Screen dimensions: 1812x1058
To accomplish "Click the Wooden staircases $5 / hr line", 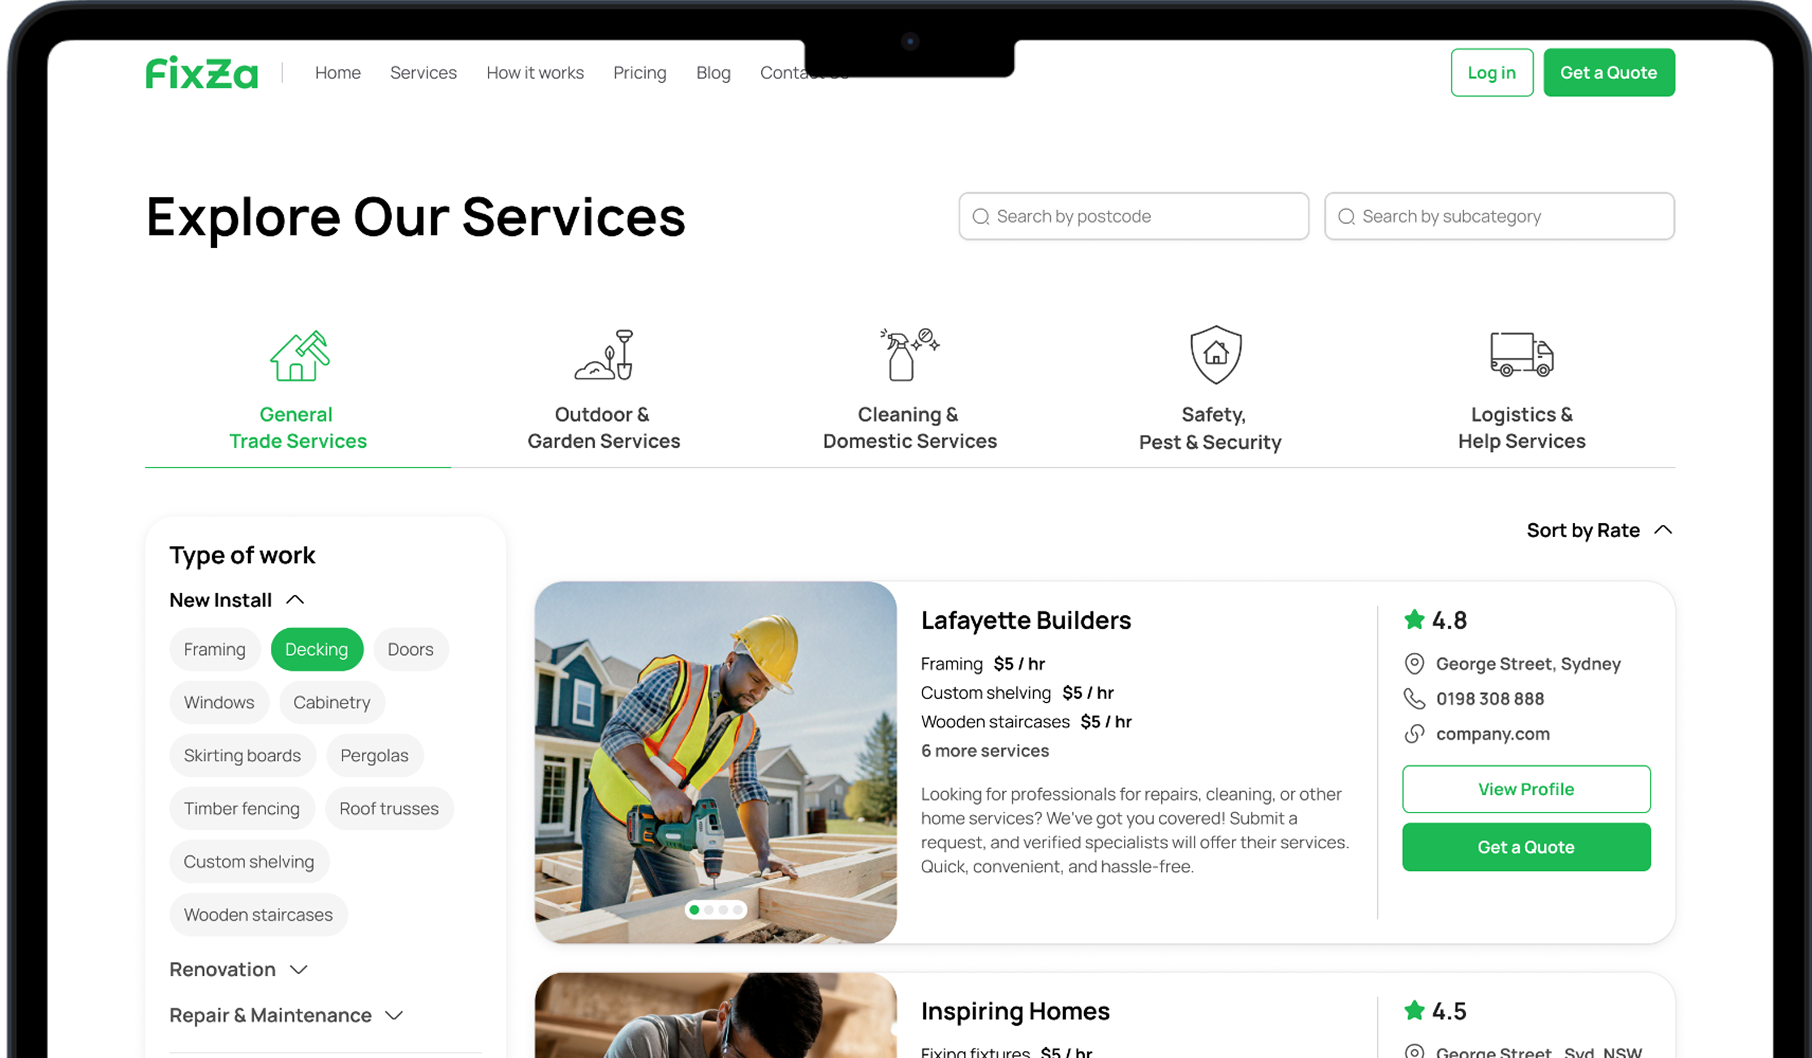I will pyautogui.click(x=1026, y=722).
